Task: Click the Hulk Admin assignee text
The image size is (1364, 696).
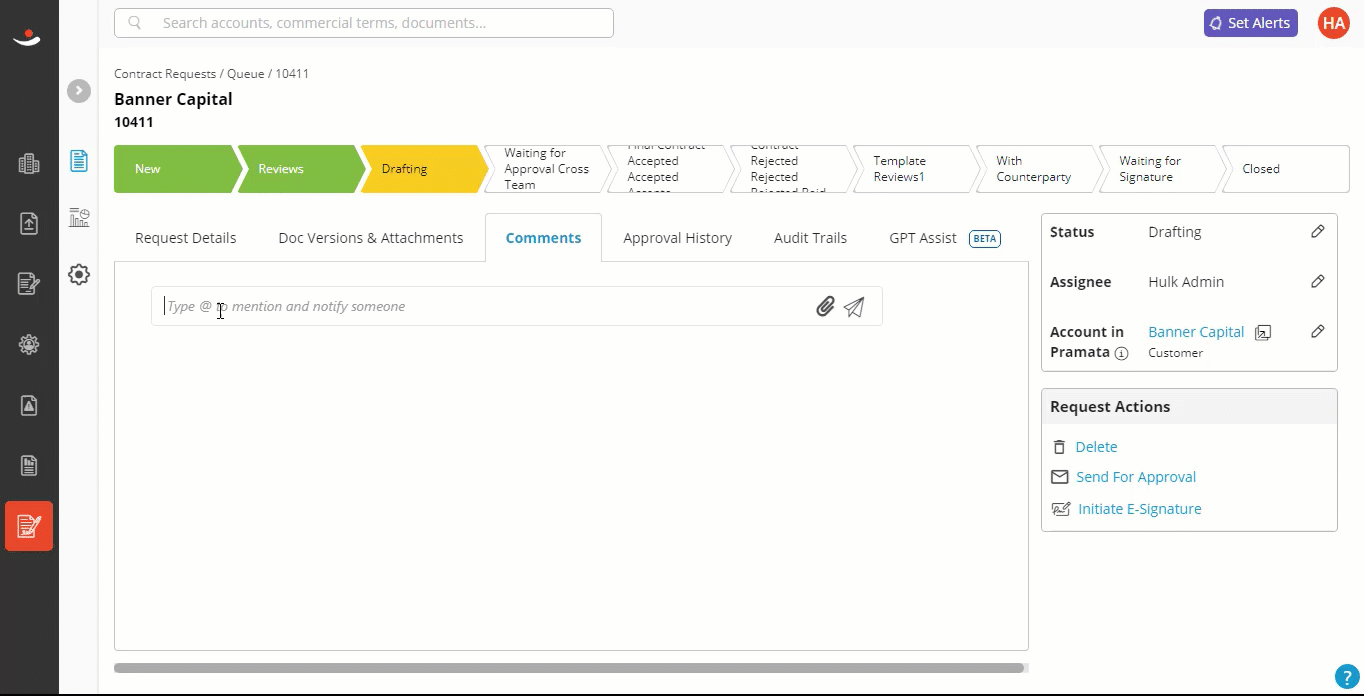Action: pyautogui.click(x=1186, y=282)
